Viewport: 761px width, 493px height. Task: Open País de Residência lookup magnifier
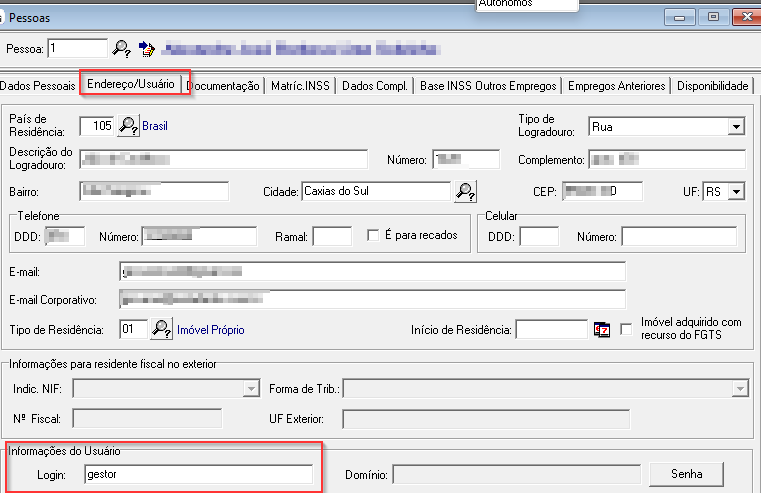129,126
